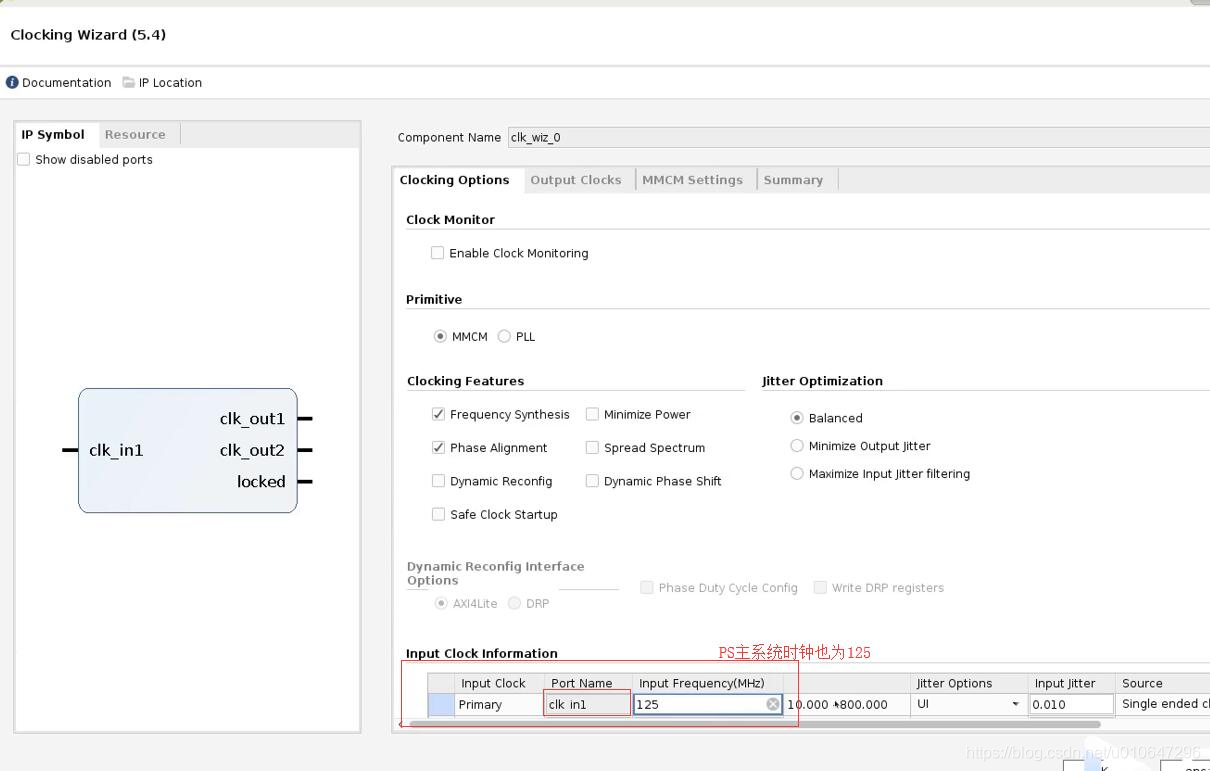
Task: Select the Primary input clock row cell
Action: (x=499, y=704)
